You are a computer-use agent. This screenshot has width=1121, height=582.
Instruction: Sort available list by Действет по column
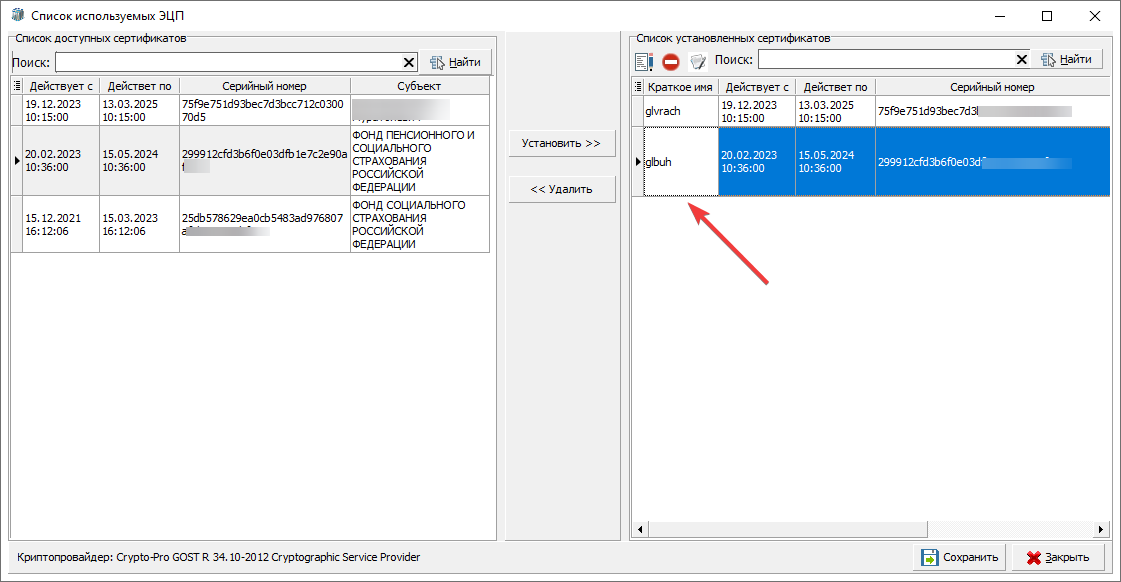coord(139,86)
